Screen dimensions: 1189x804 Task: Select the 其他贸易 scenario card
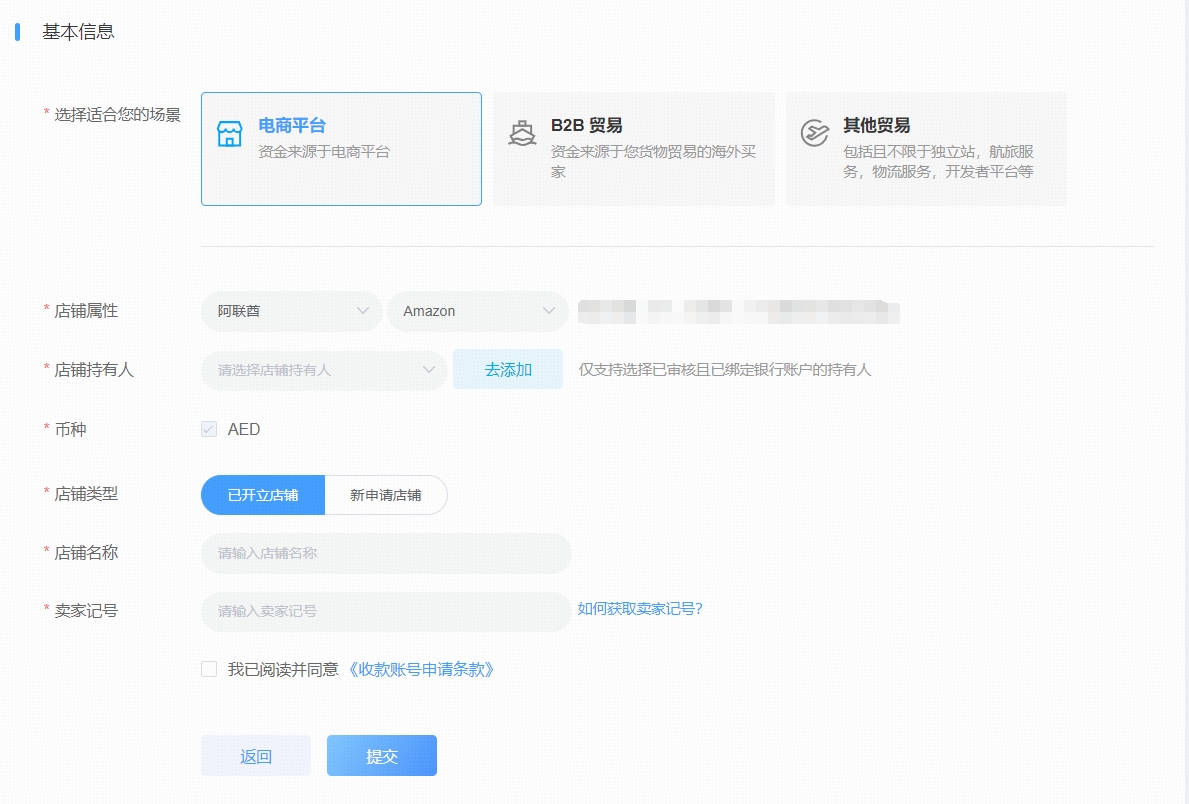click(925, 148)
